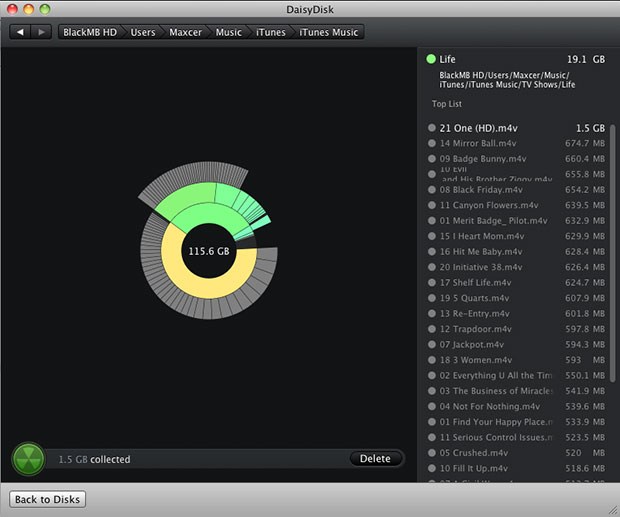Select the iTunes Music breadcrumb
This screenshot has height=517, width=620.
329,32
